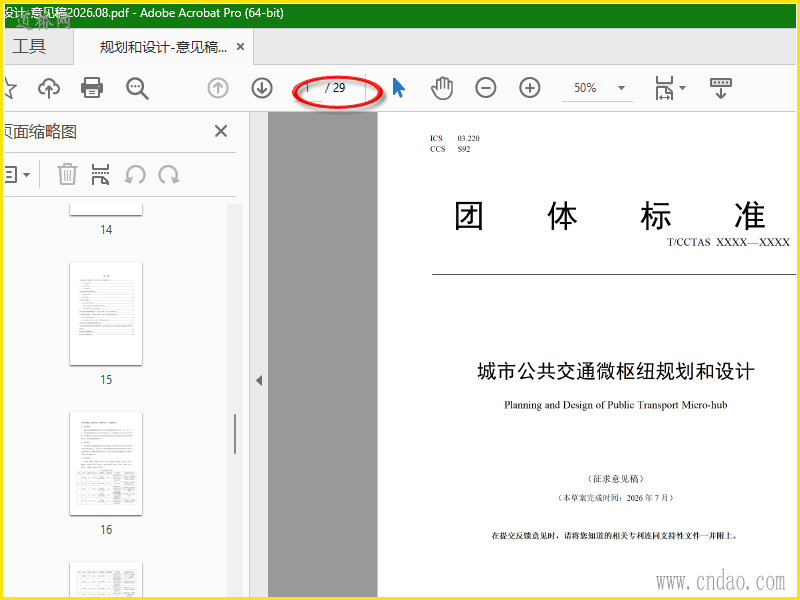Click the draft completion date 2026年7月 line
The image size is (800, 600).
[616, 498]
